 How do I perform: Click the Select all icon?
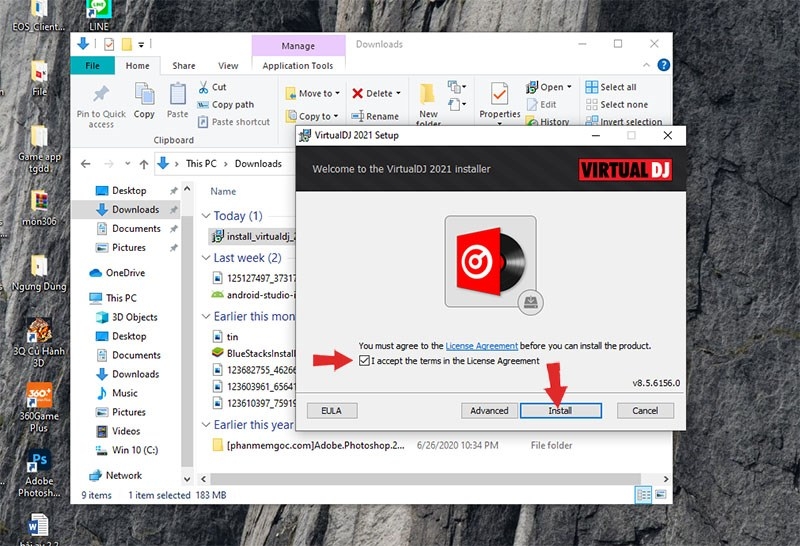pyautogui.click(x=591, y=87)
